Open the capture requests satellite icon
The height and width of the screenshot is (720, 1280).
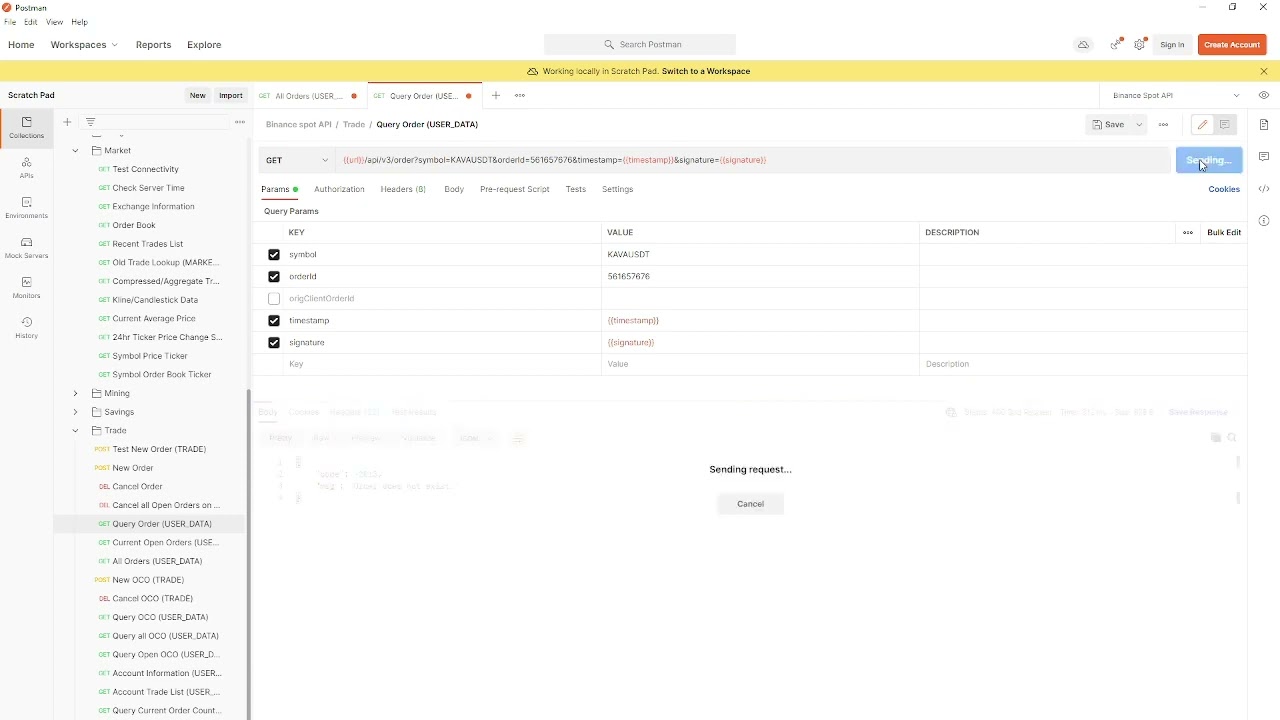[x=1115, y=45]
